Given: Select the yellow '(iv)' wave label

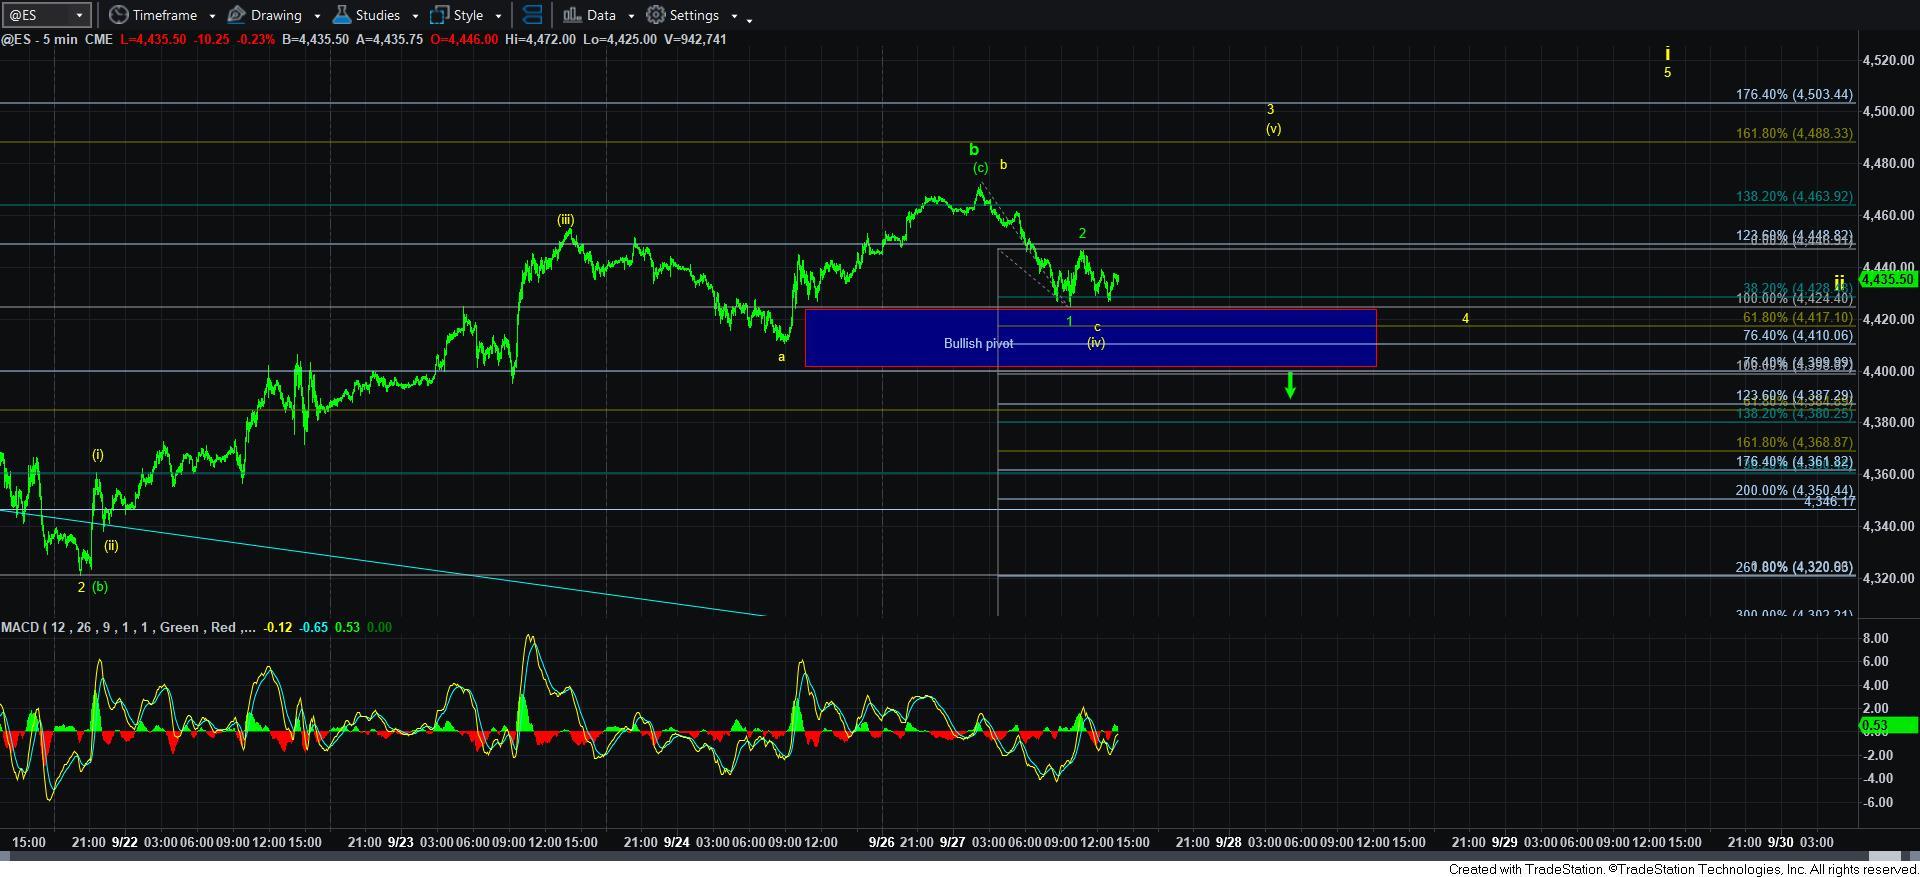Looking at the screenshot, I should tap(1096, 342).
